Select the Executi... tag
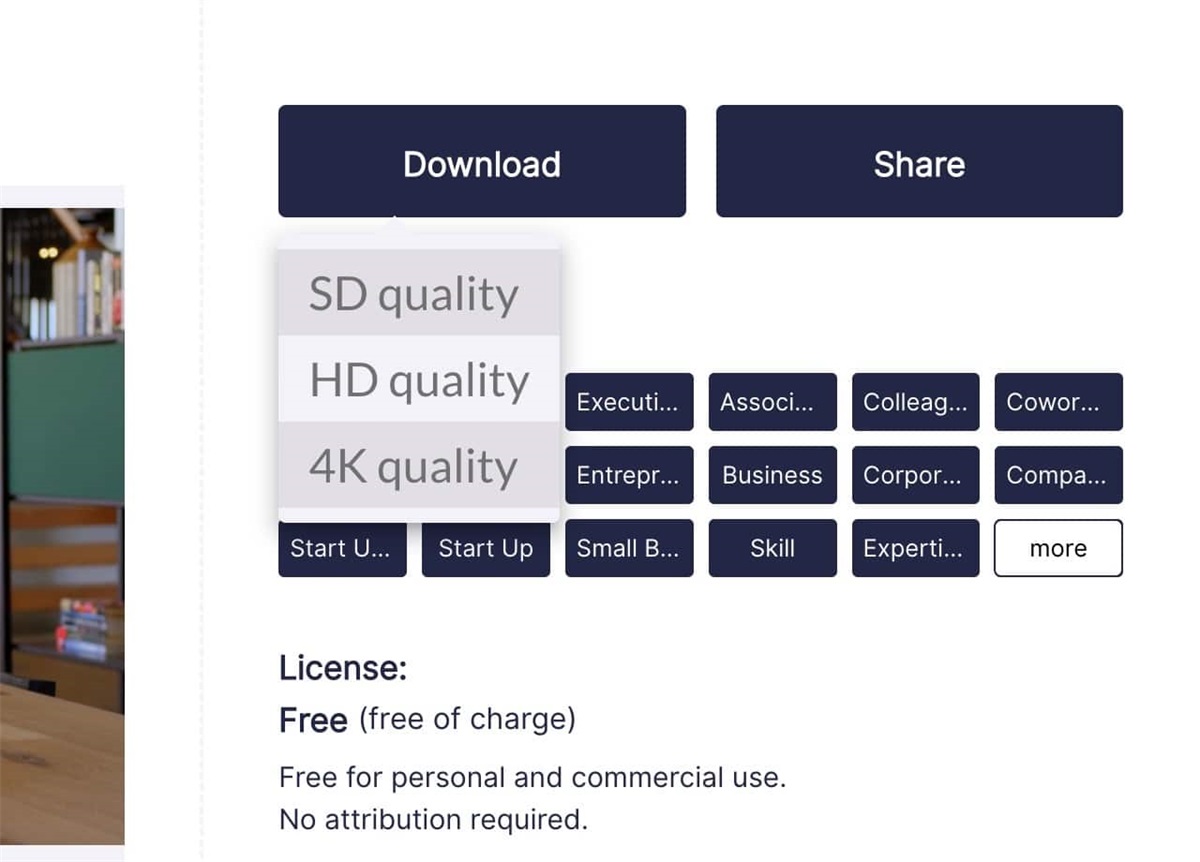Viewport: 1200px width, 862px height. (x=629, y=402)
